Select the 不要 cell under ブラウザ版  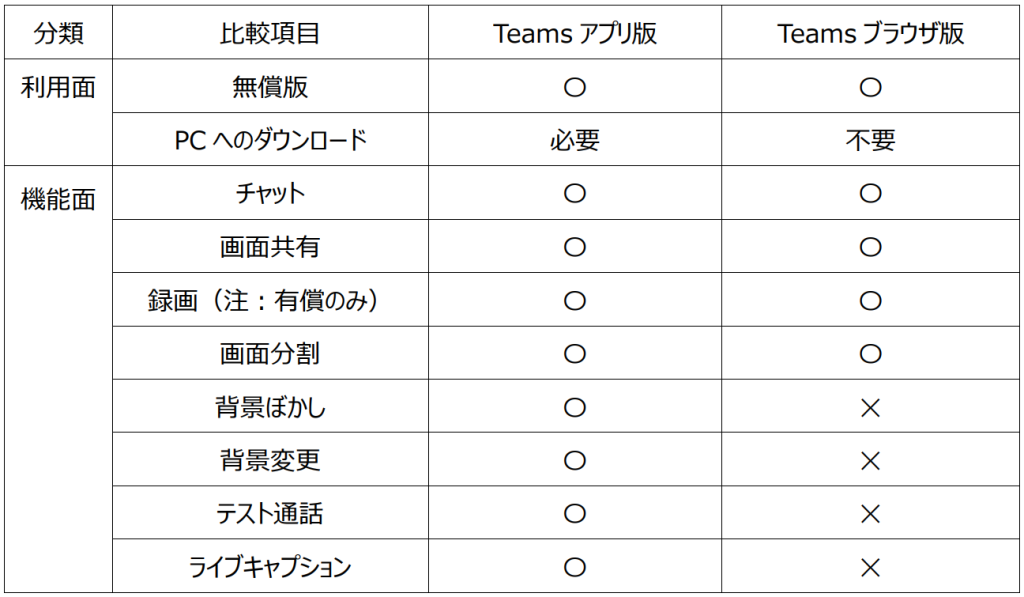pos(871,140)
